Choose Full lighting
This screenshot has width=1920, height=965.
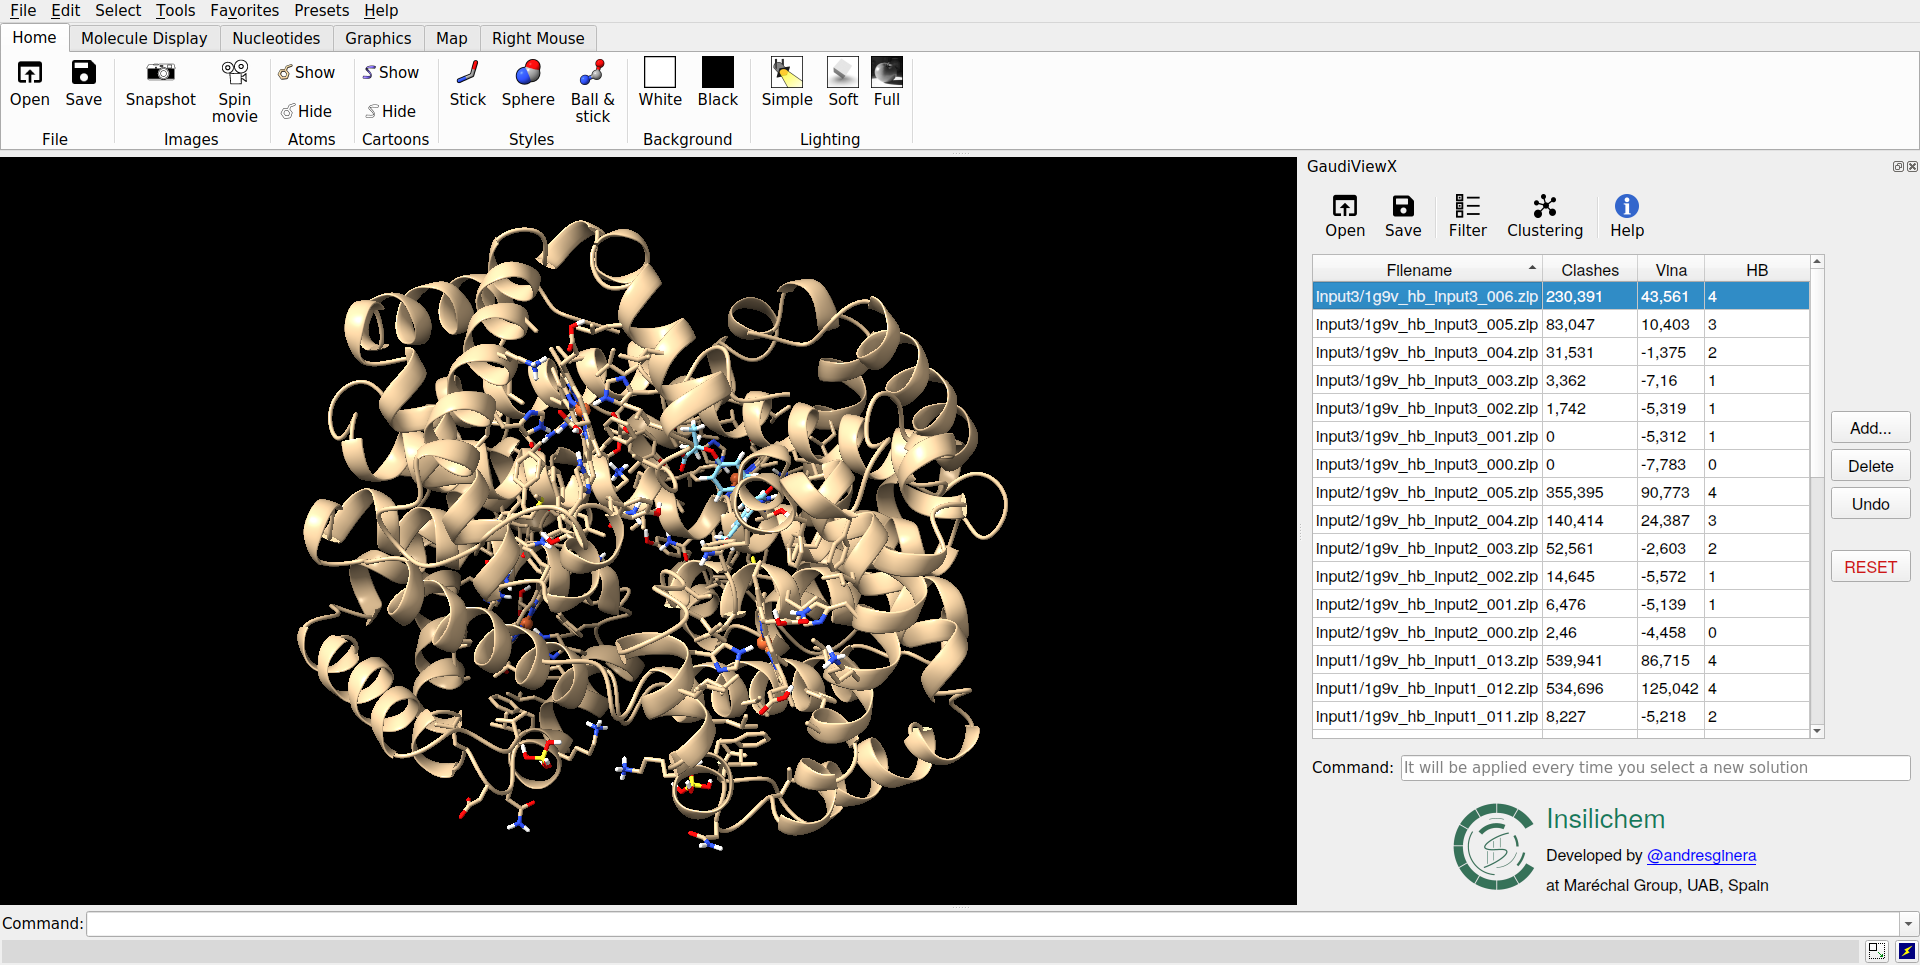coord(887,83)
